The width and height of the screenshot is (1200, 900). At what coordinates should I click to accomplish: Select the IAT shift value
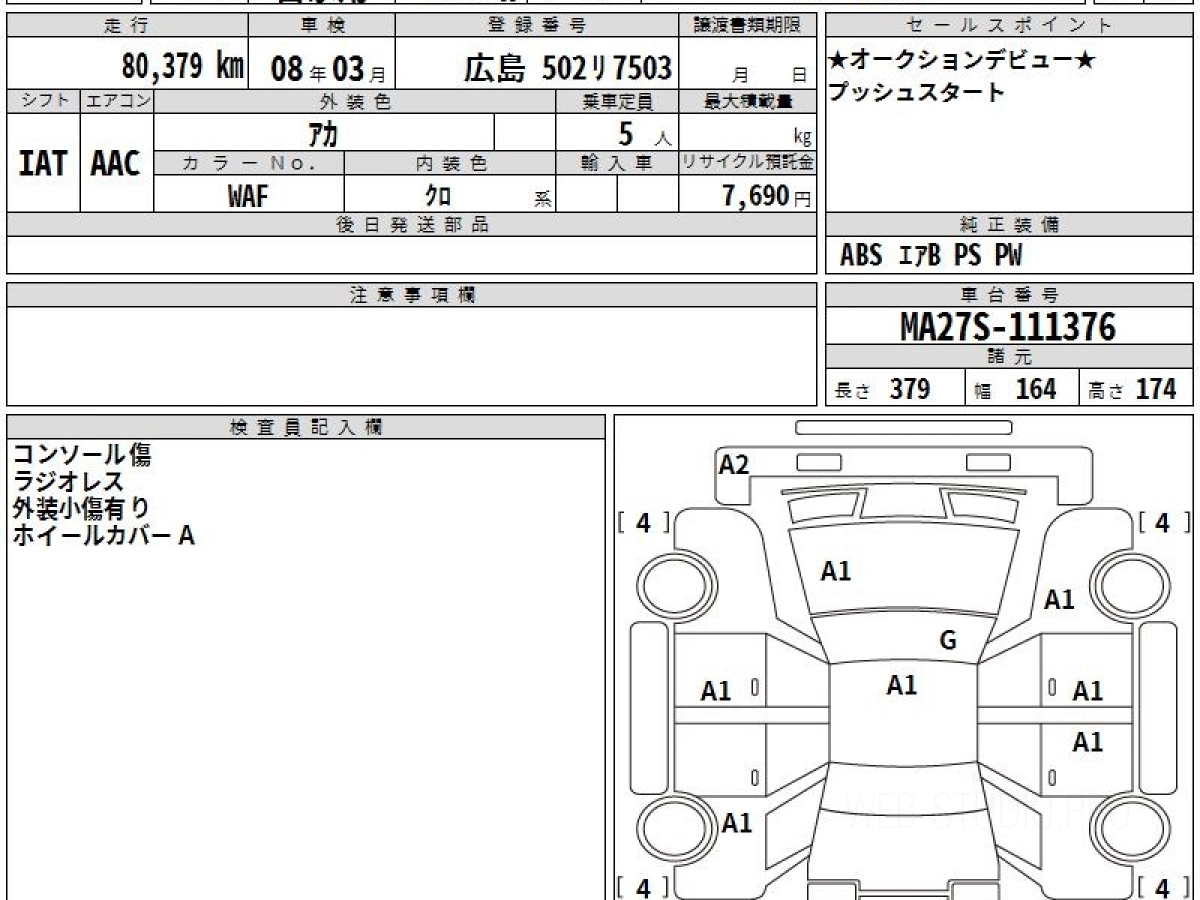(x=43, y=164)
